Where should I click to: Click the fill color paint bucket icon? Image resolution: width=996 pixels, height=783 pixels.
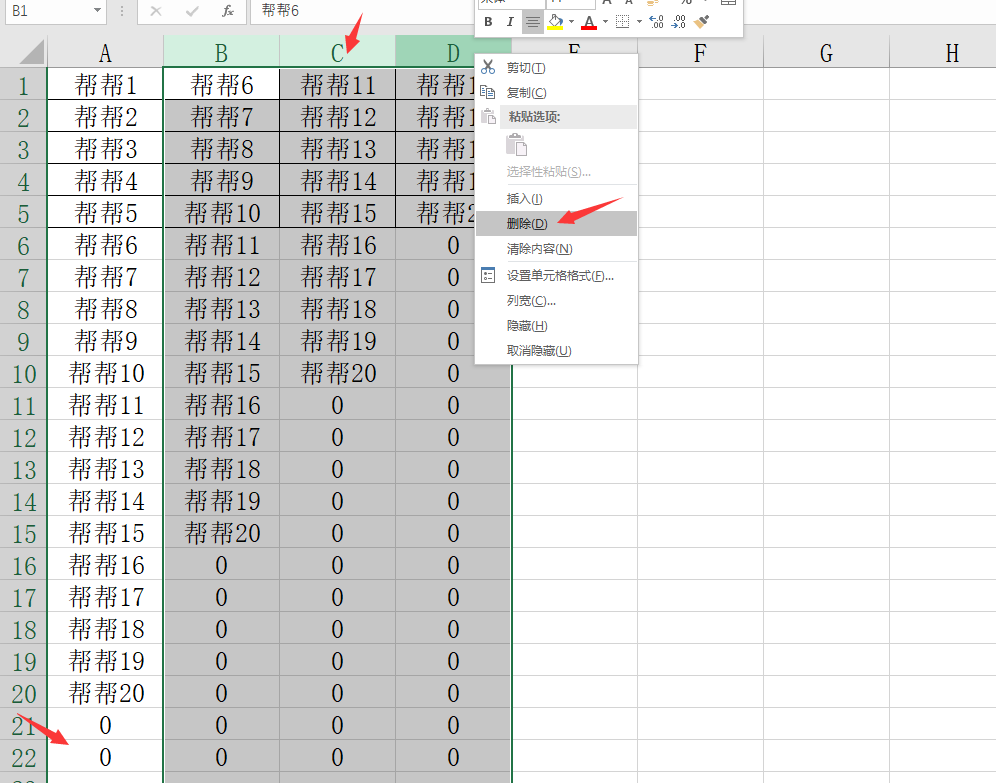pos(555,22)
